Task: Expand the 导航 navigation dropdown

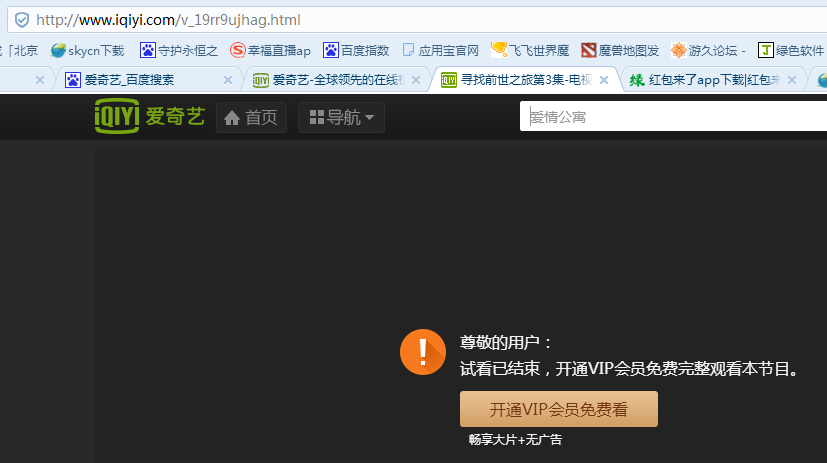Action: (x=341, y=118)
